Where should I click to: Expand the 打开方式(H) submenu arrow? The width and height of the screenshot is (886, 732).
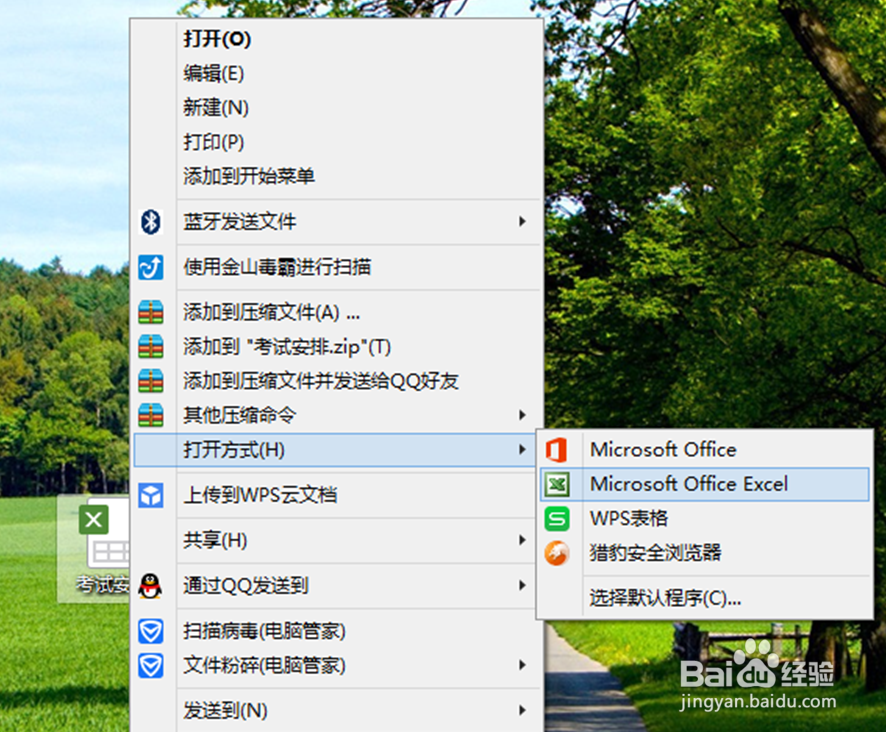tap(522, 450)
